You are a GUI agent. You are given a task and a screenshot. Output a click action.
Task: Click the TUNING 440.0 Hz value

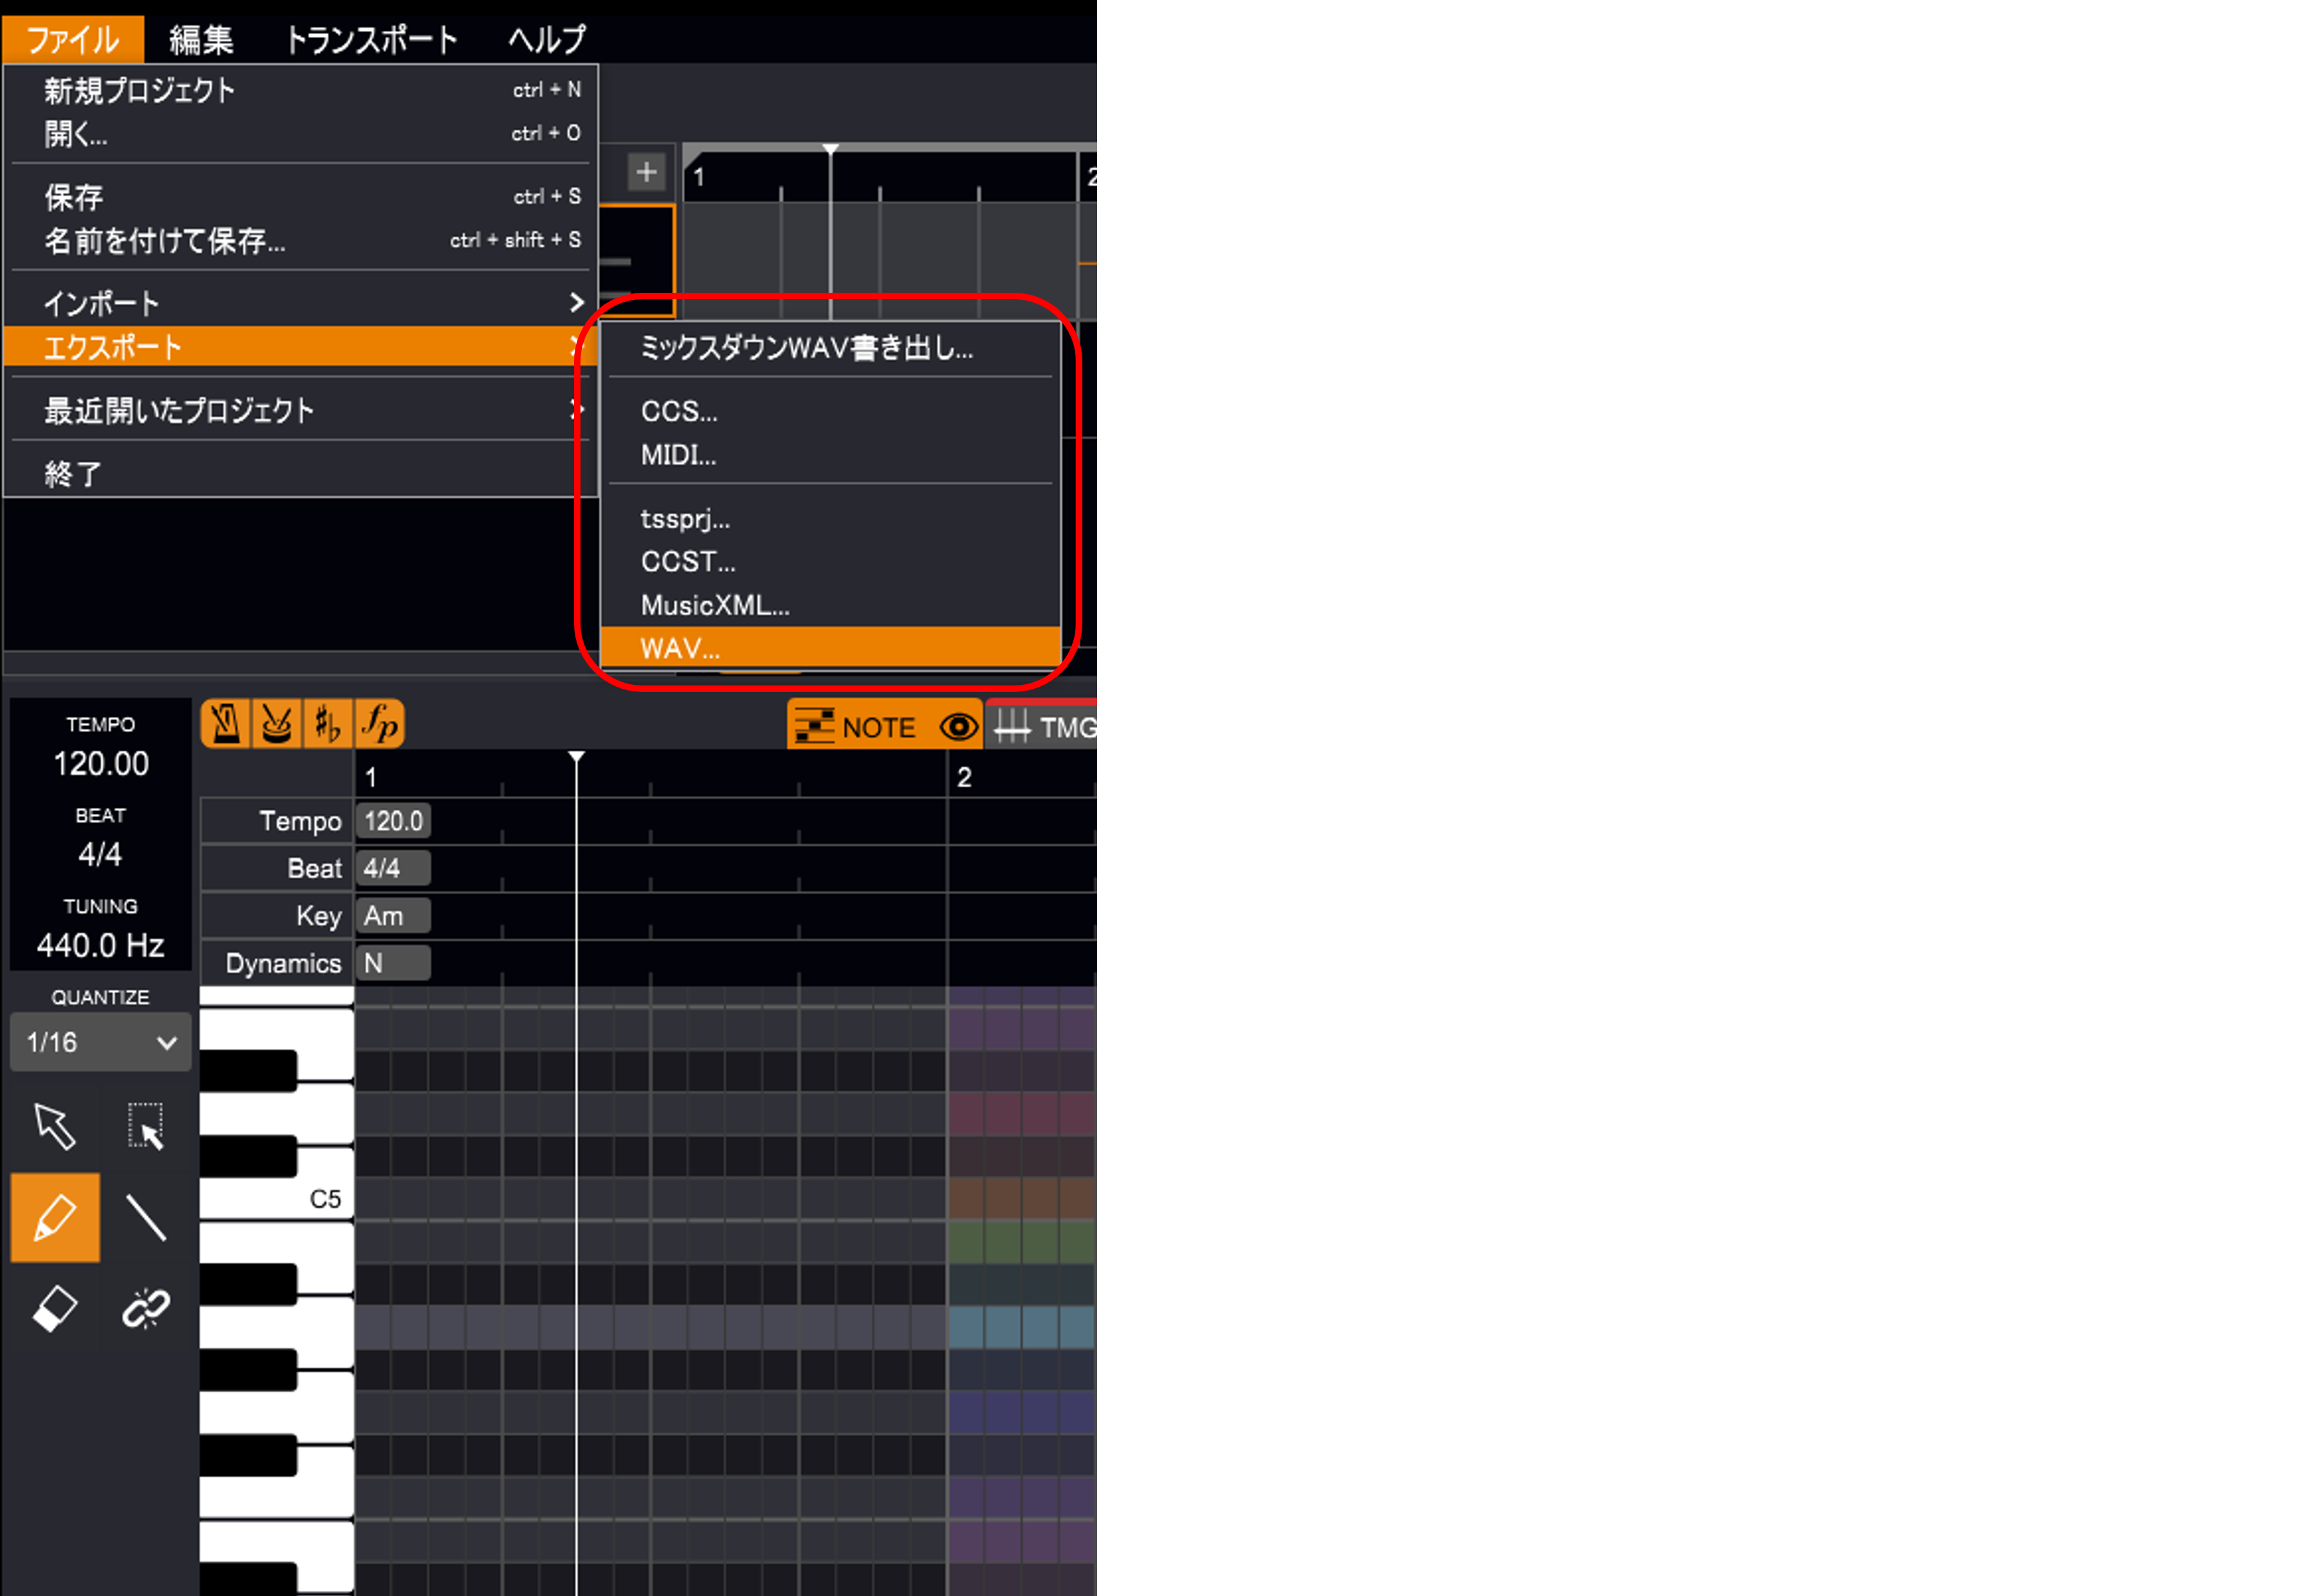click(101, 945)
